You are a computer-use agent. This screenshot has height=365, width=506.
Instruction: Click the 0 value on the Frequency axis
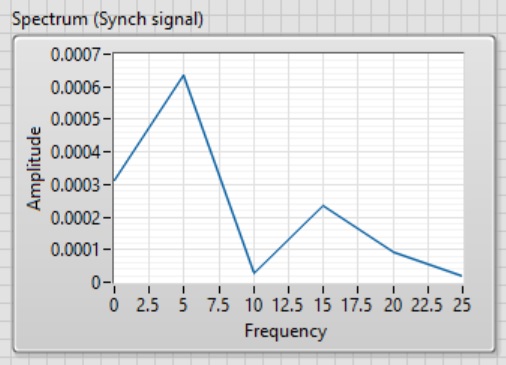coord(114,305)
